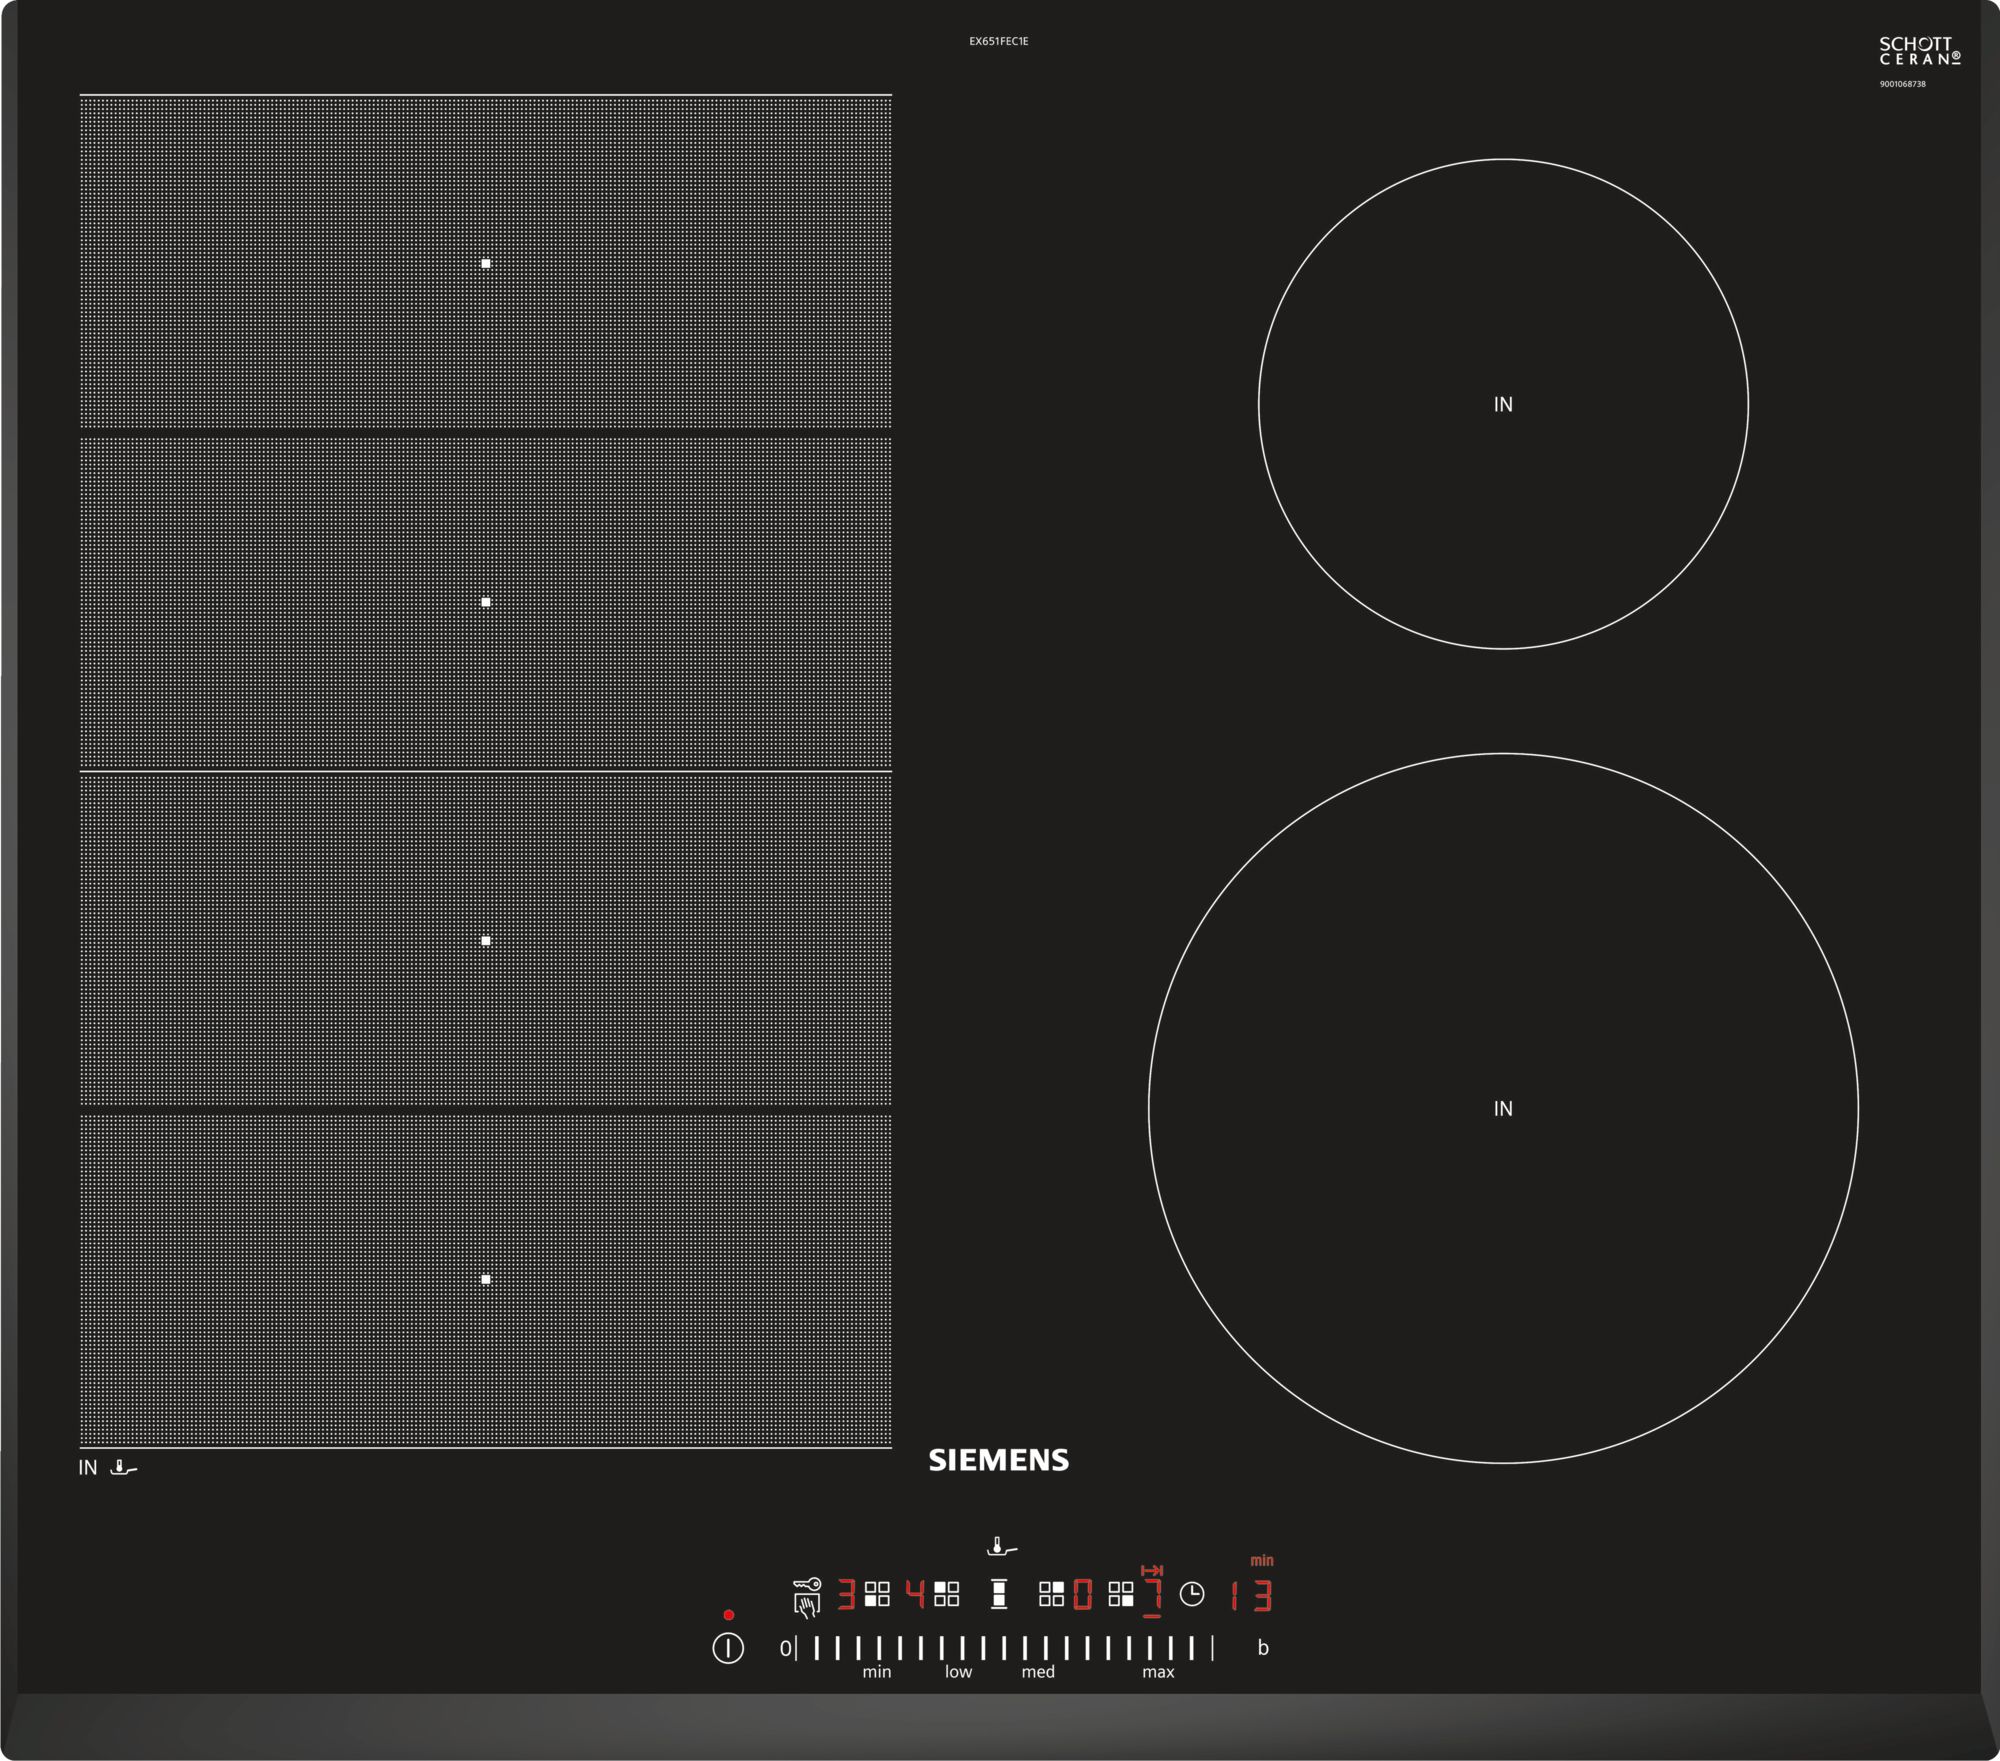Screen dimensions: 2000x1761
Task: Tap the red '3' power level display
Action: [x=847, y=1594]
